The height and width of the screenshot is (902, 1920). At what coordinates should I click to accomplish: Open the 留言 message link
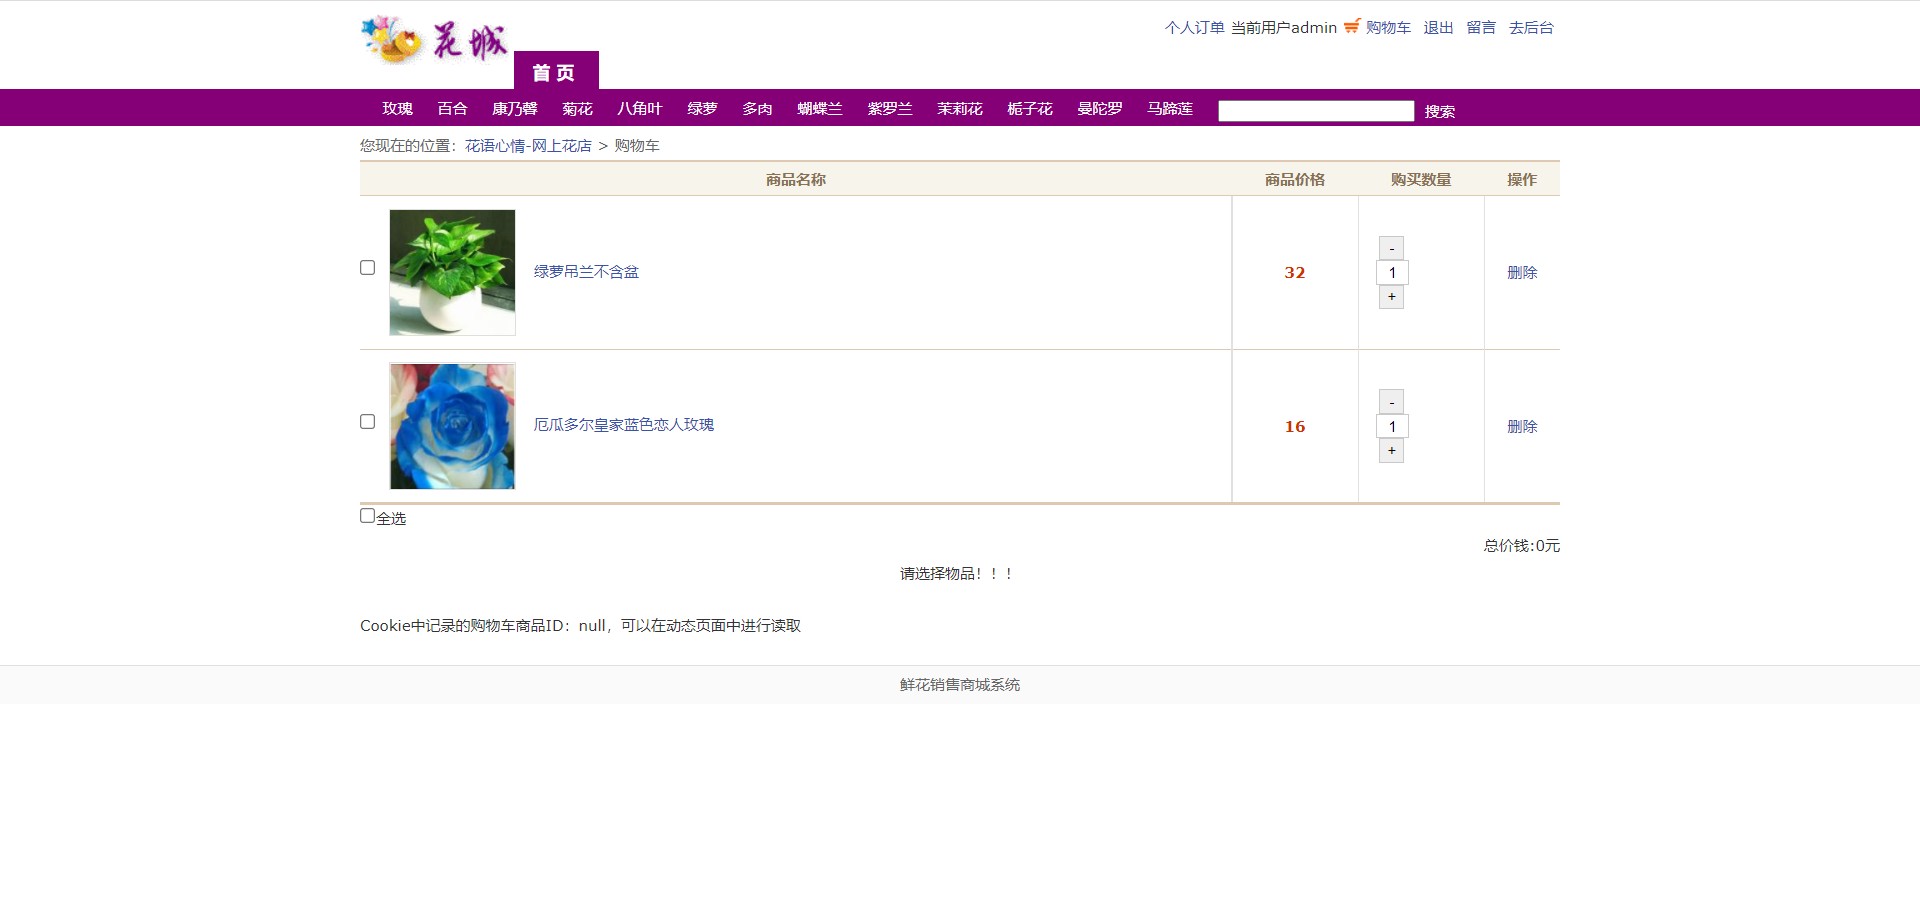pos(1481,28)
